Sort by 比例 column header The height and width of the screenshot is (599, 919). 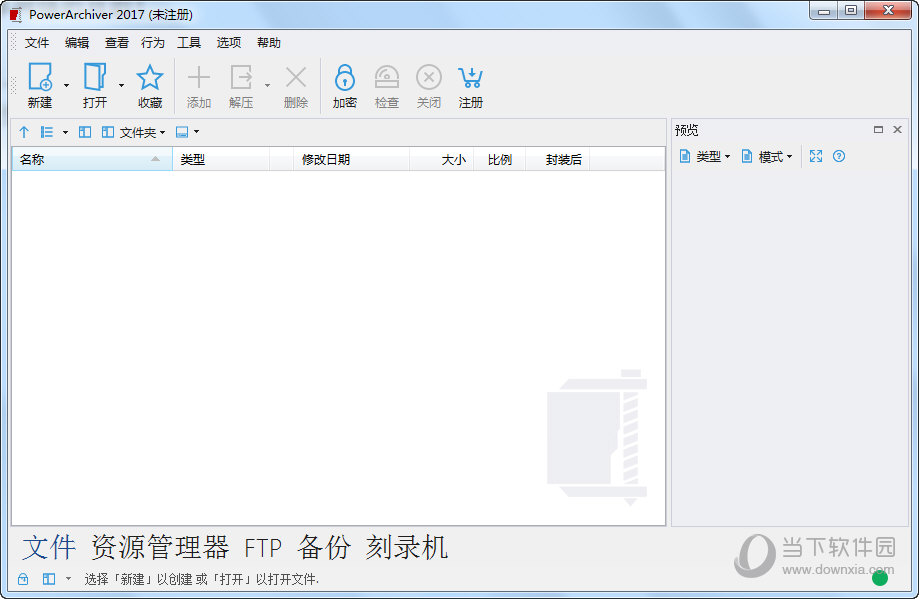499,159
